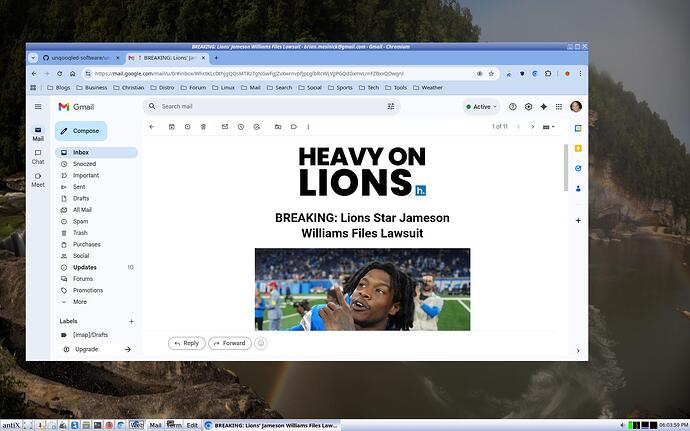Open the Inbox folder
This screenshot has height=431, width=690.
(x=96, y=152)
